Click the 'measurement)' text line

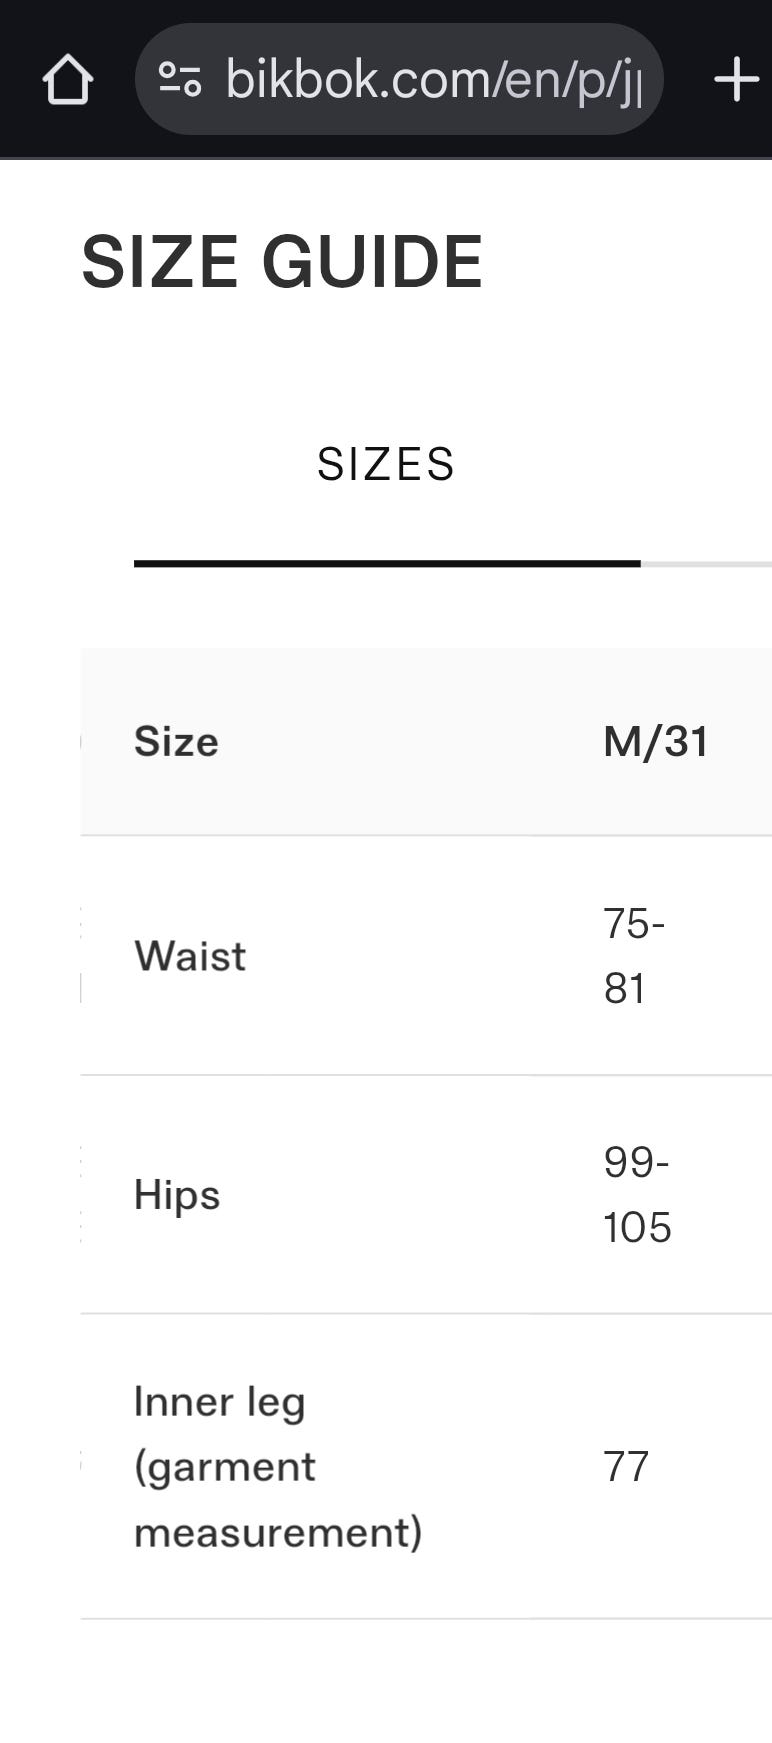(278, 1532)
